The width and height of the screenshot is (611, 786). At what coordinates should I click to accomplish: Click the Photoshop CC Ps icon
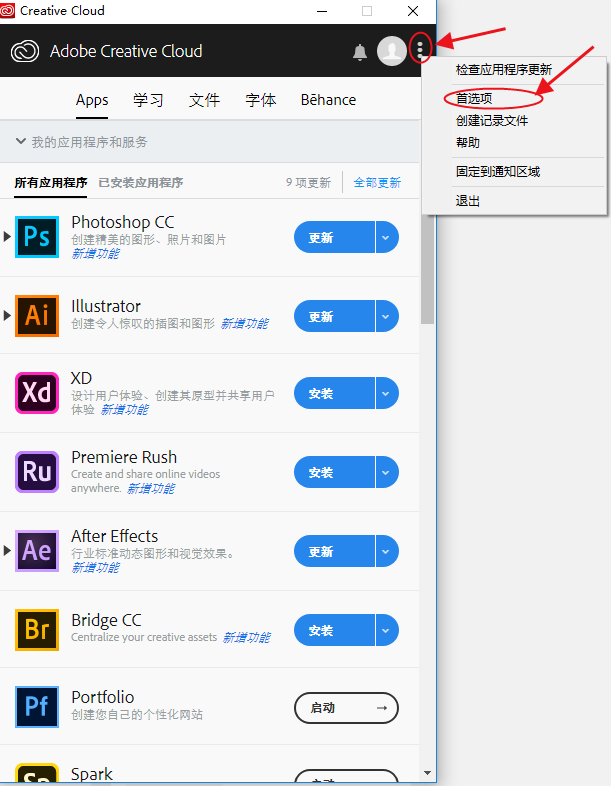[37, 237]
